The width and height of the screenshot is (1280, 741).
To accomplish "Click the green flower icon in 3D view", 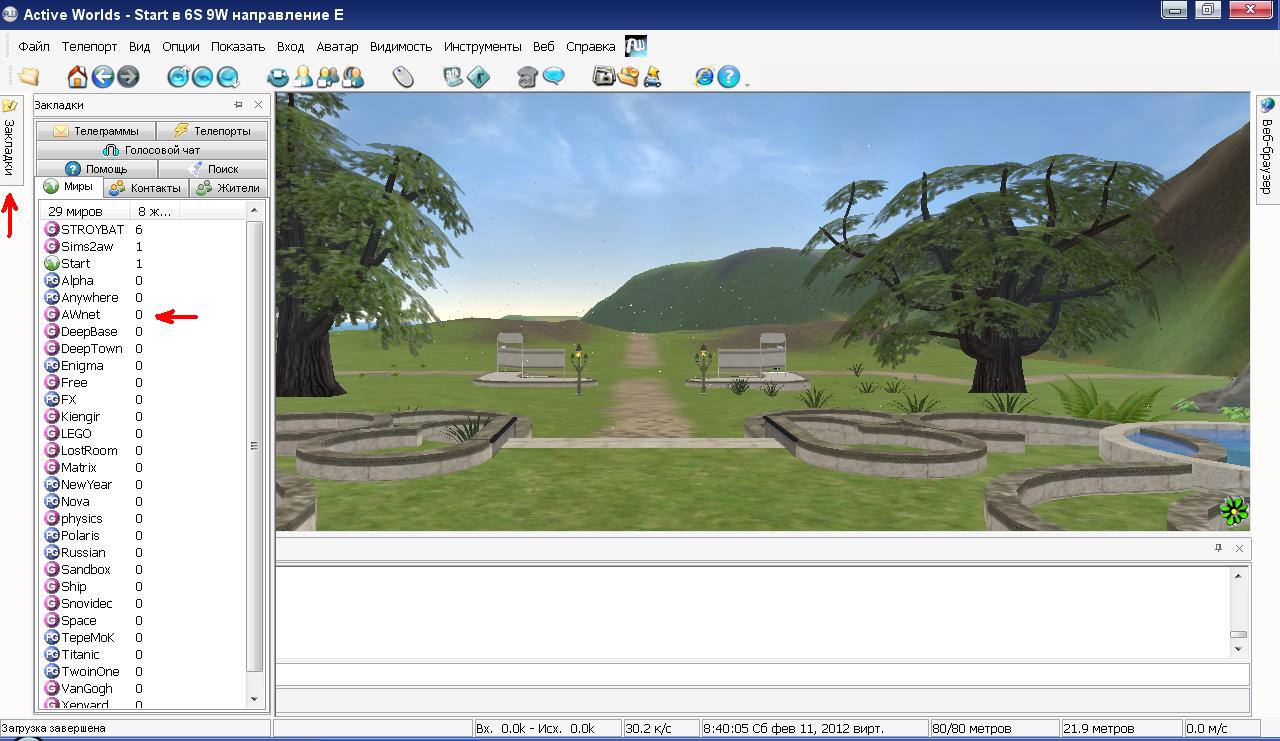I will (x=1235, y=511).
